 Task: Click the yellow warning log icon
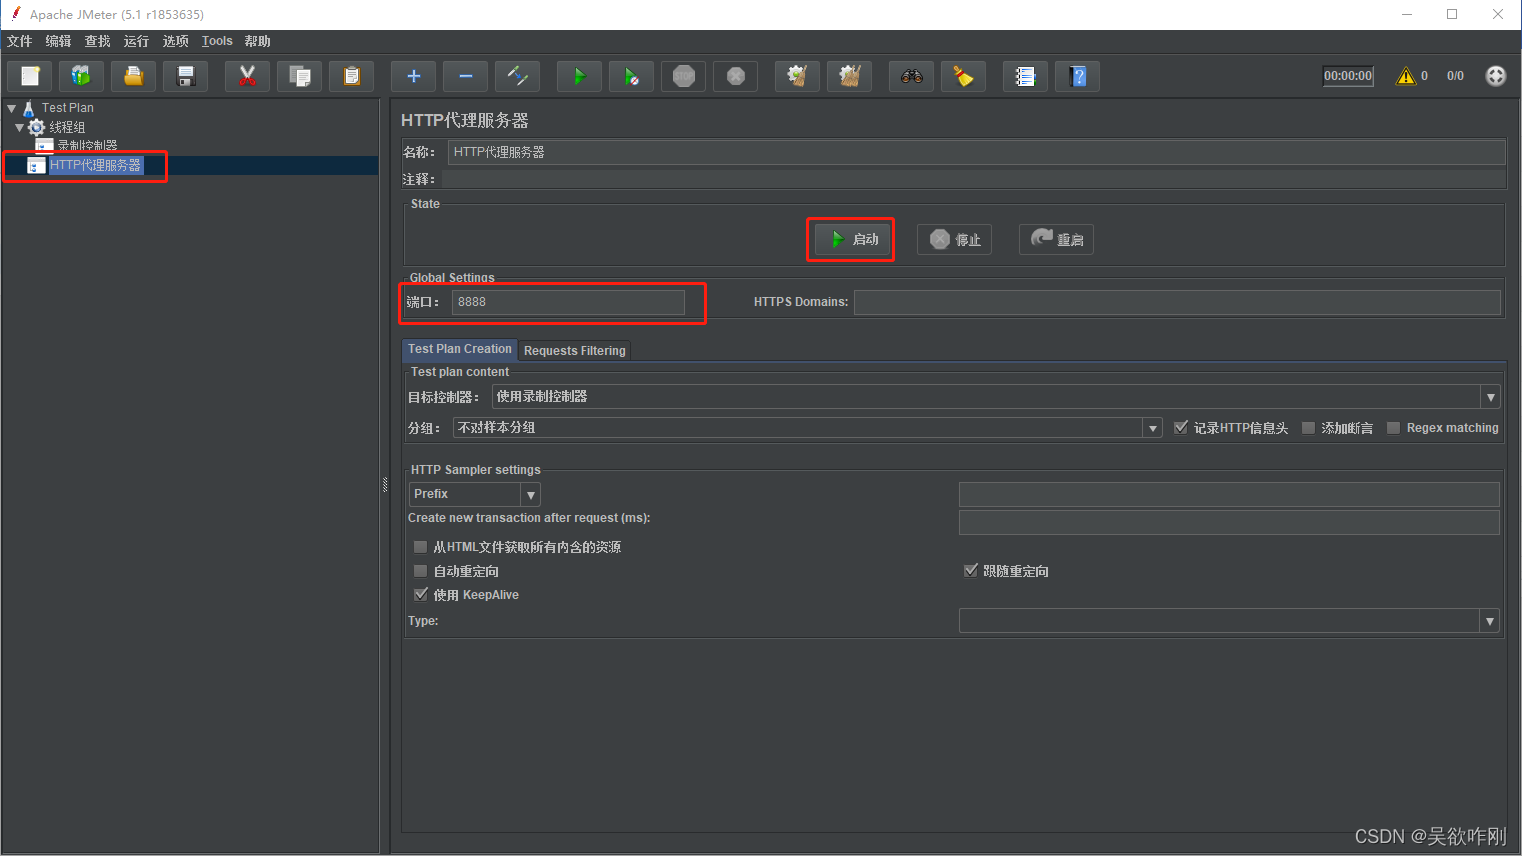click(x=1406, y=76)
